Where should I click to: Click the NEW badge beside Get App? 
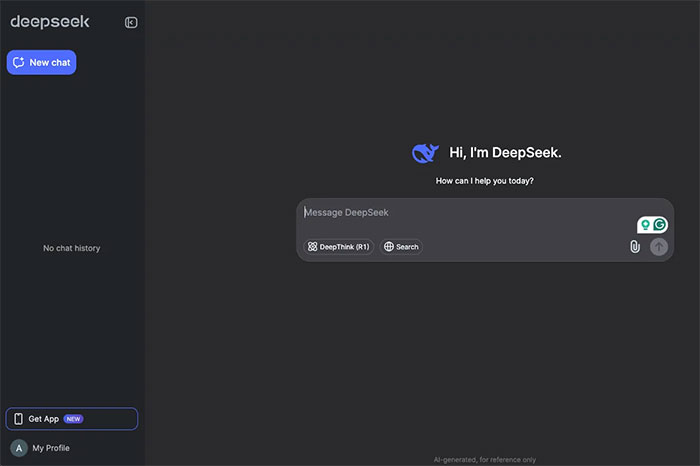(74, 419)
